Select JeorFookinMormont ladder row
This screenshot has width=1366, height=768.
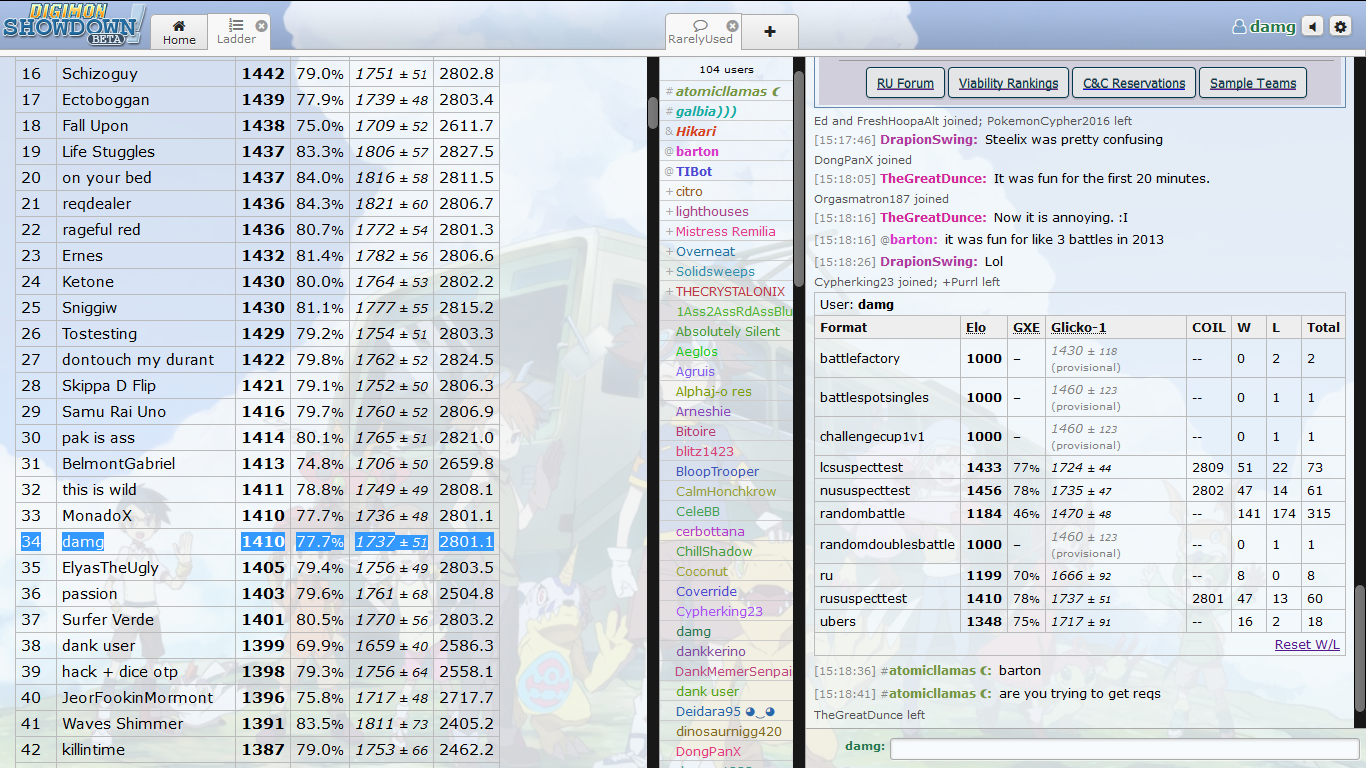[257, 698]
